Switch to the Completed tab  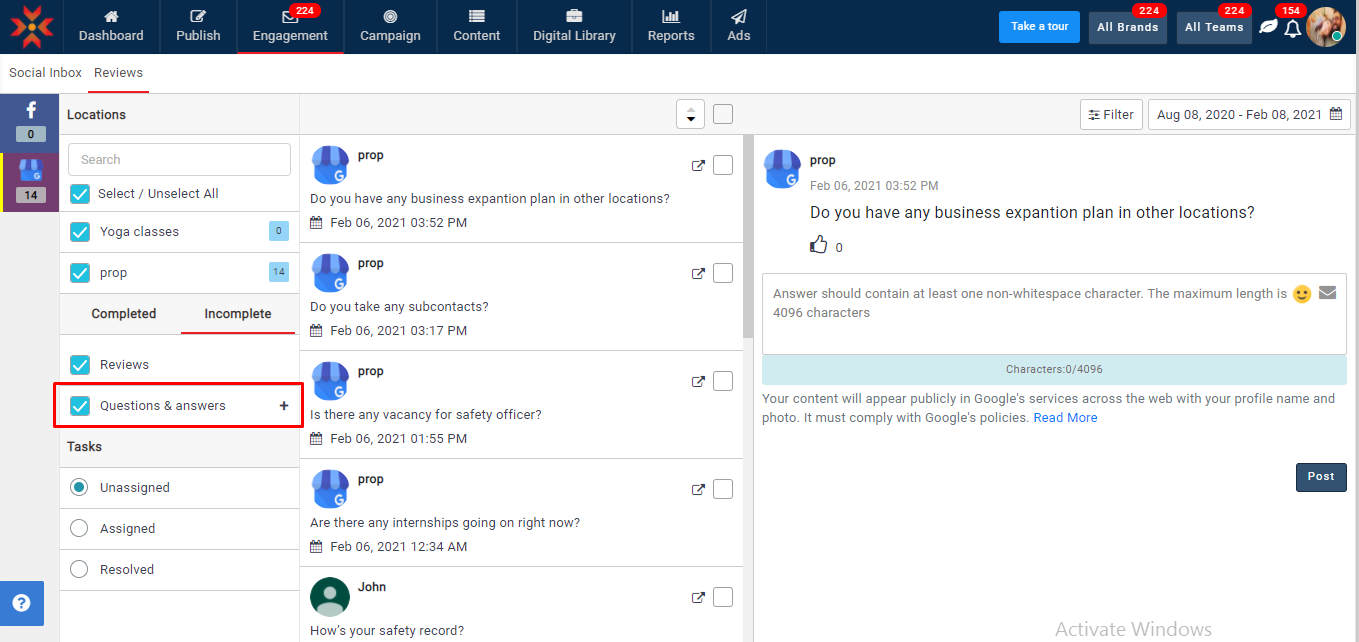[124, 314]
